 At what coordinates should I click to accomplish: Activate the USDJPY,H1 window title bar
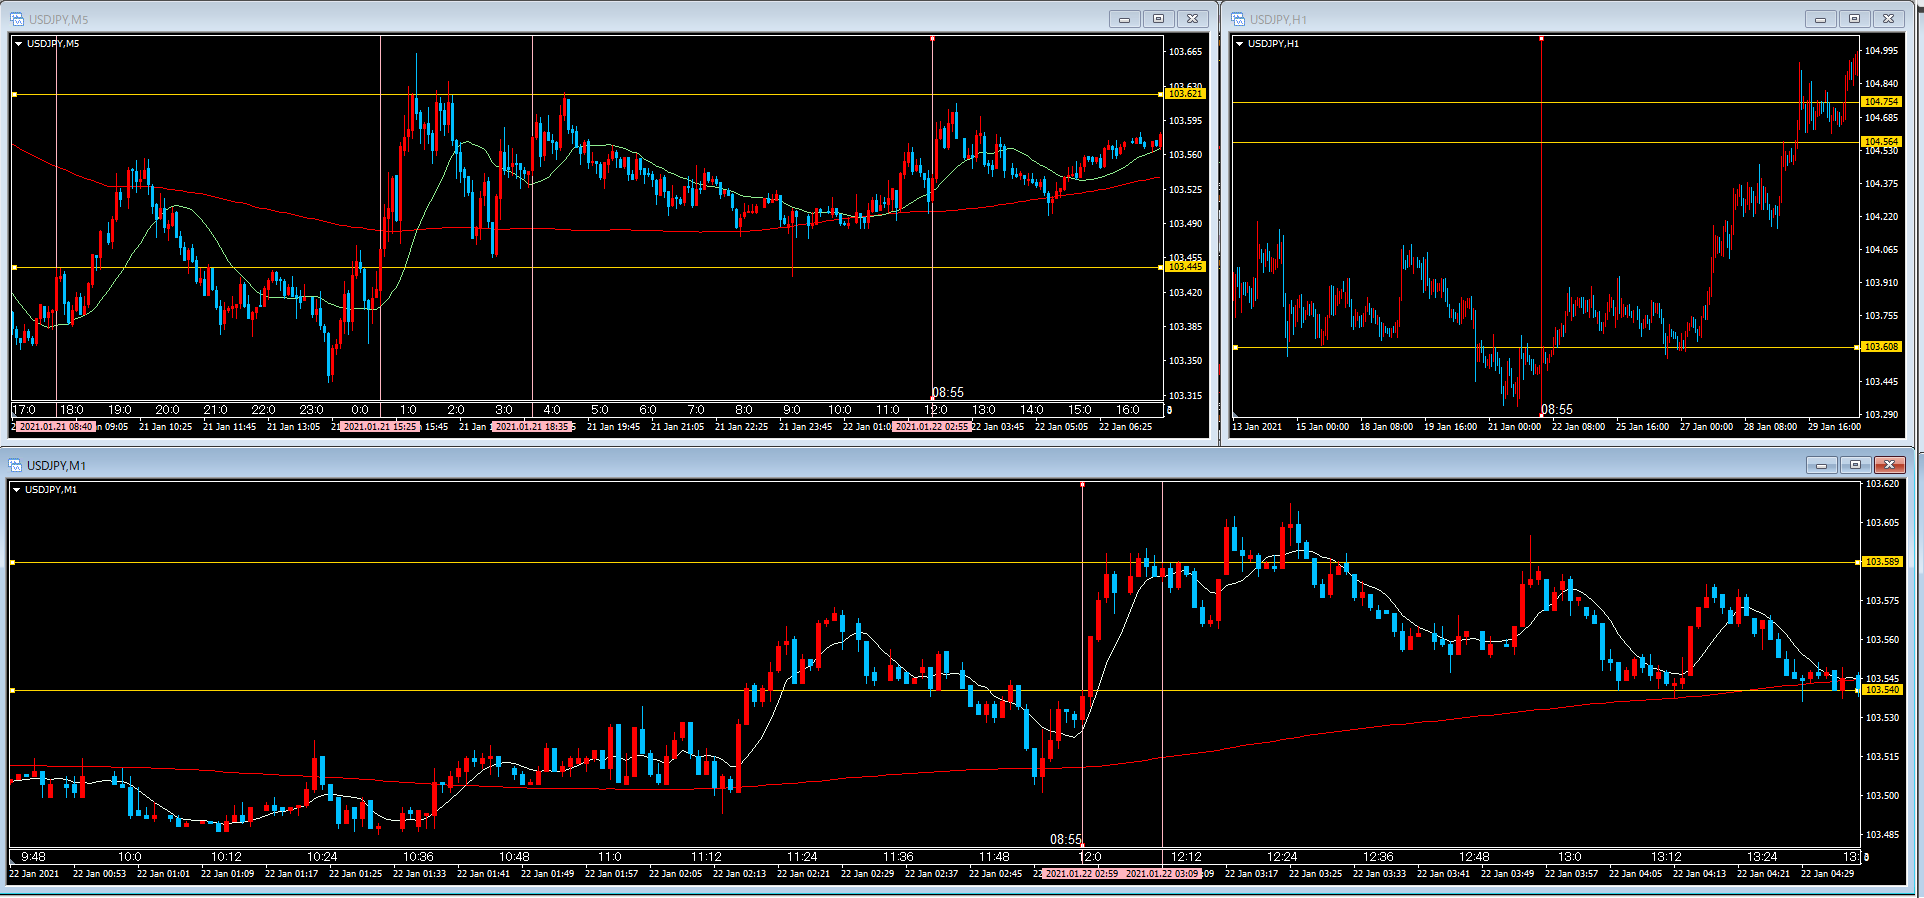(x=1500, y=19)
